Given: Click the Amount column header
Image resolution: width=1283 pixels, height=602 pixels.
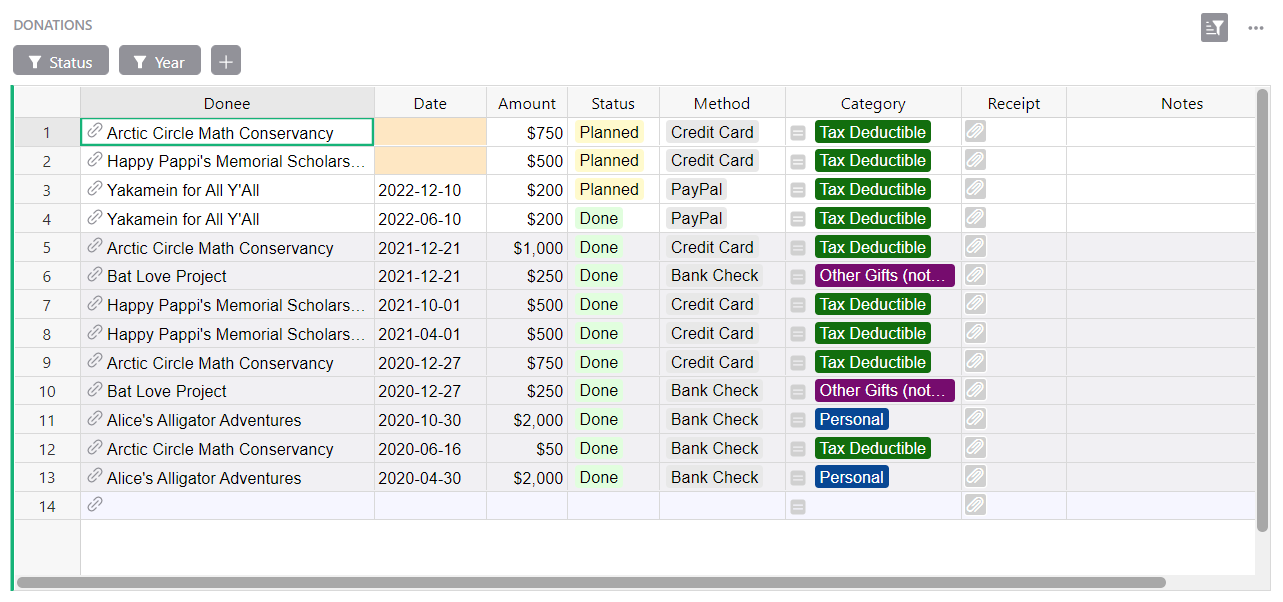Looking at the screenshot, I should tap(527, 103).
